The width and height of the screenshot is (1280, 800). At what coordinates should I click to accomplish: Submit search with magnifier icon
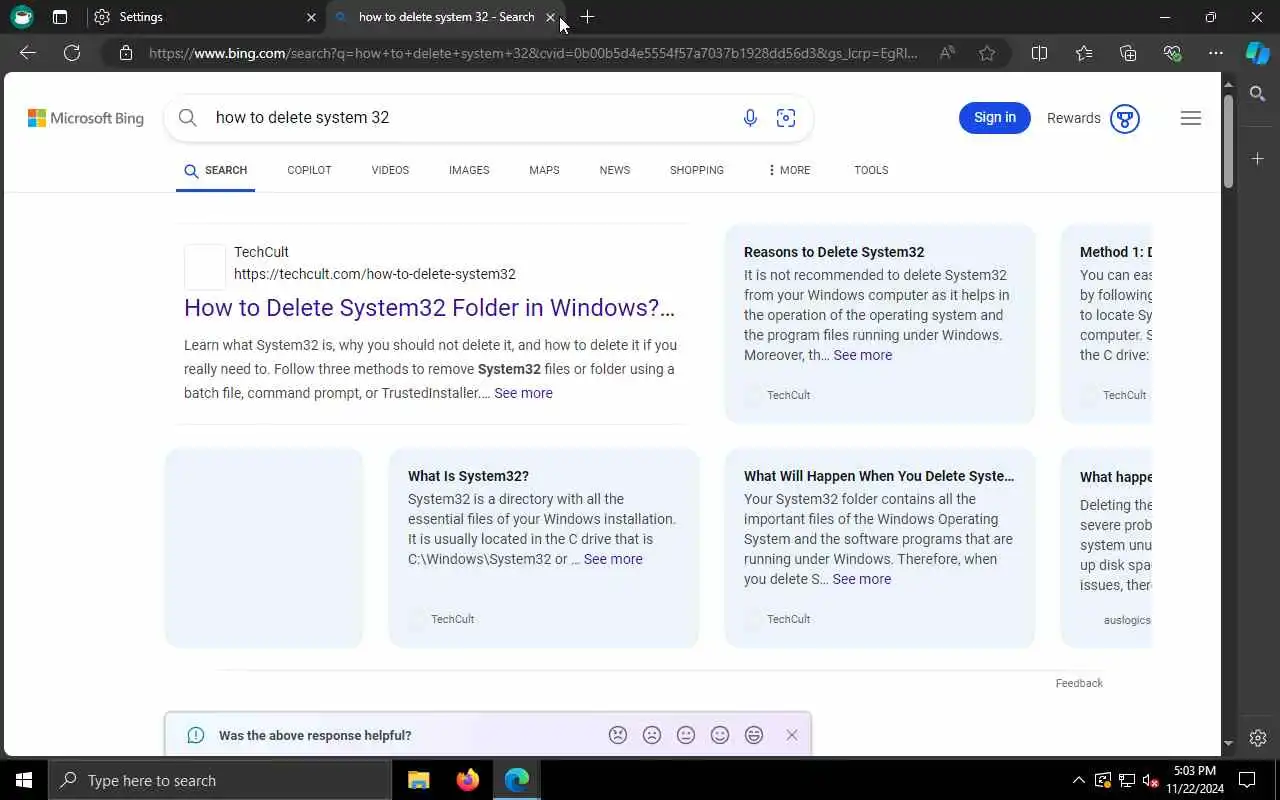tap(187, 118)
